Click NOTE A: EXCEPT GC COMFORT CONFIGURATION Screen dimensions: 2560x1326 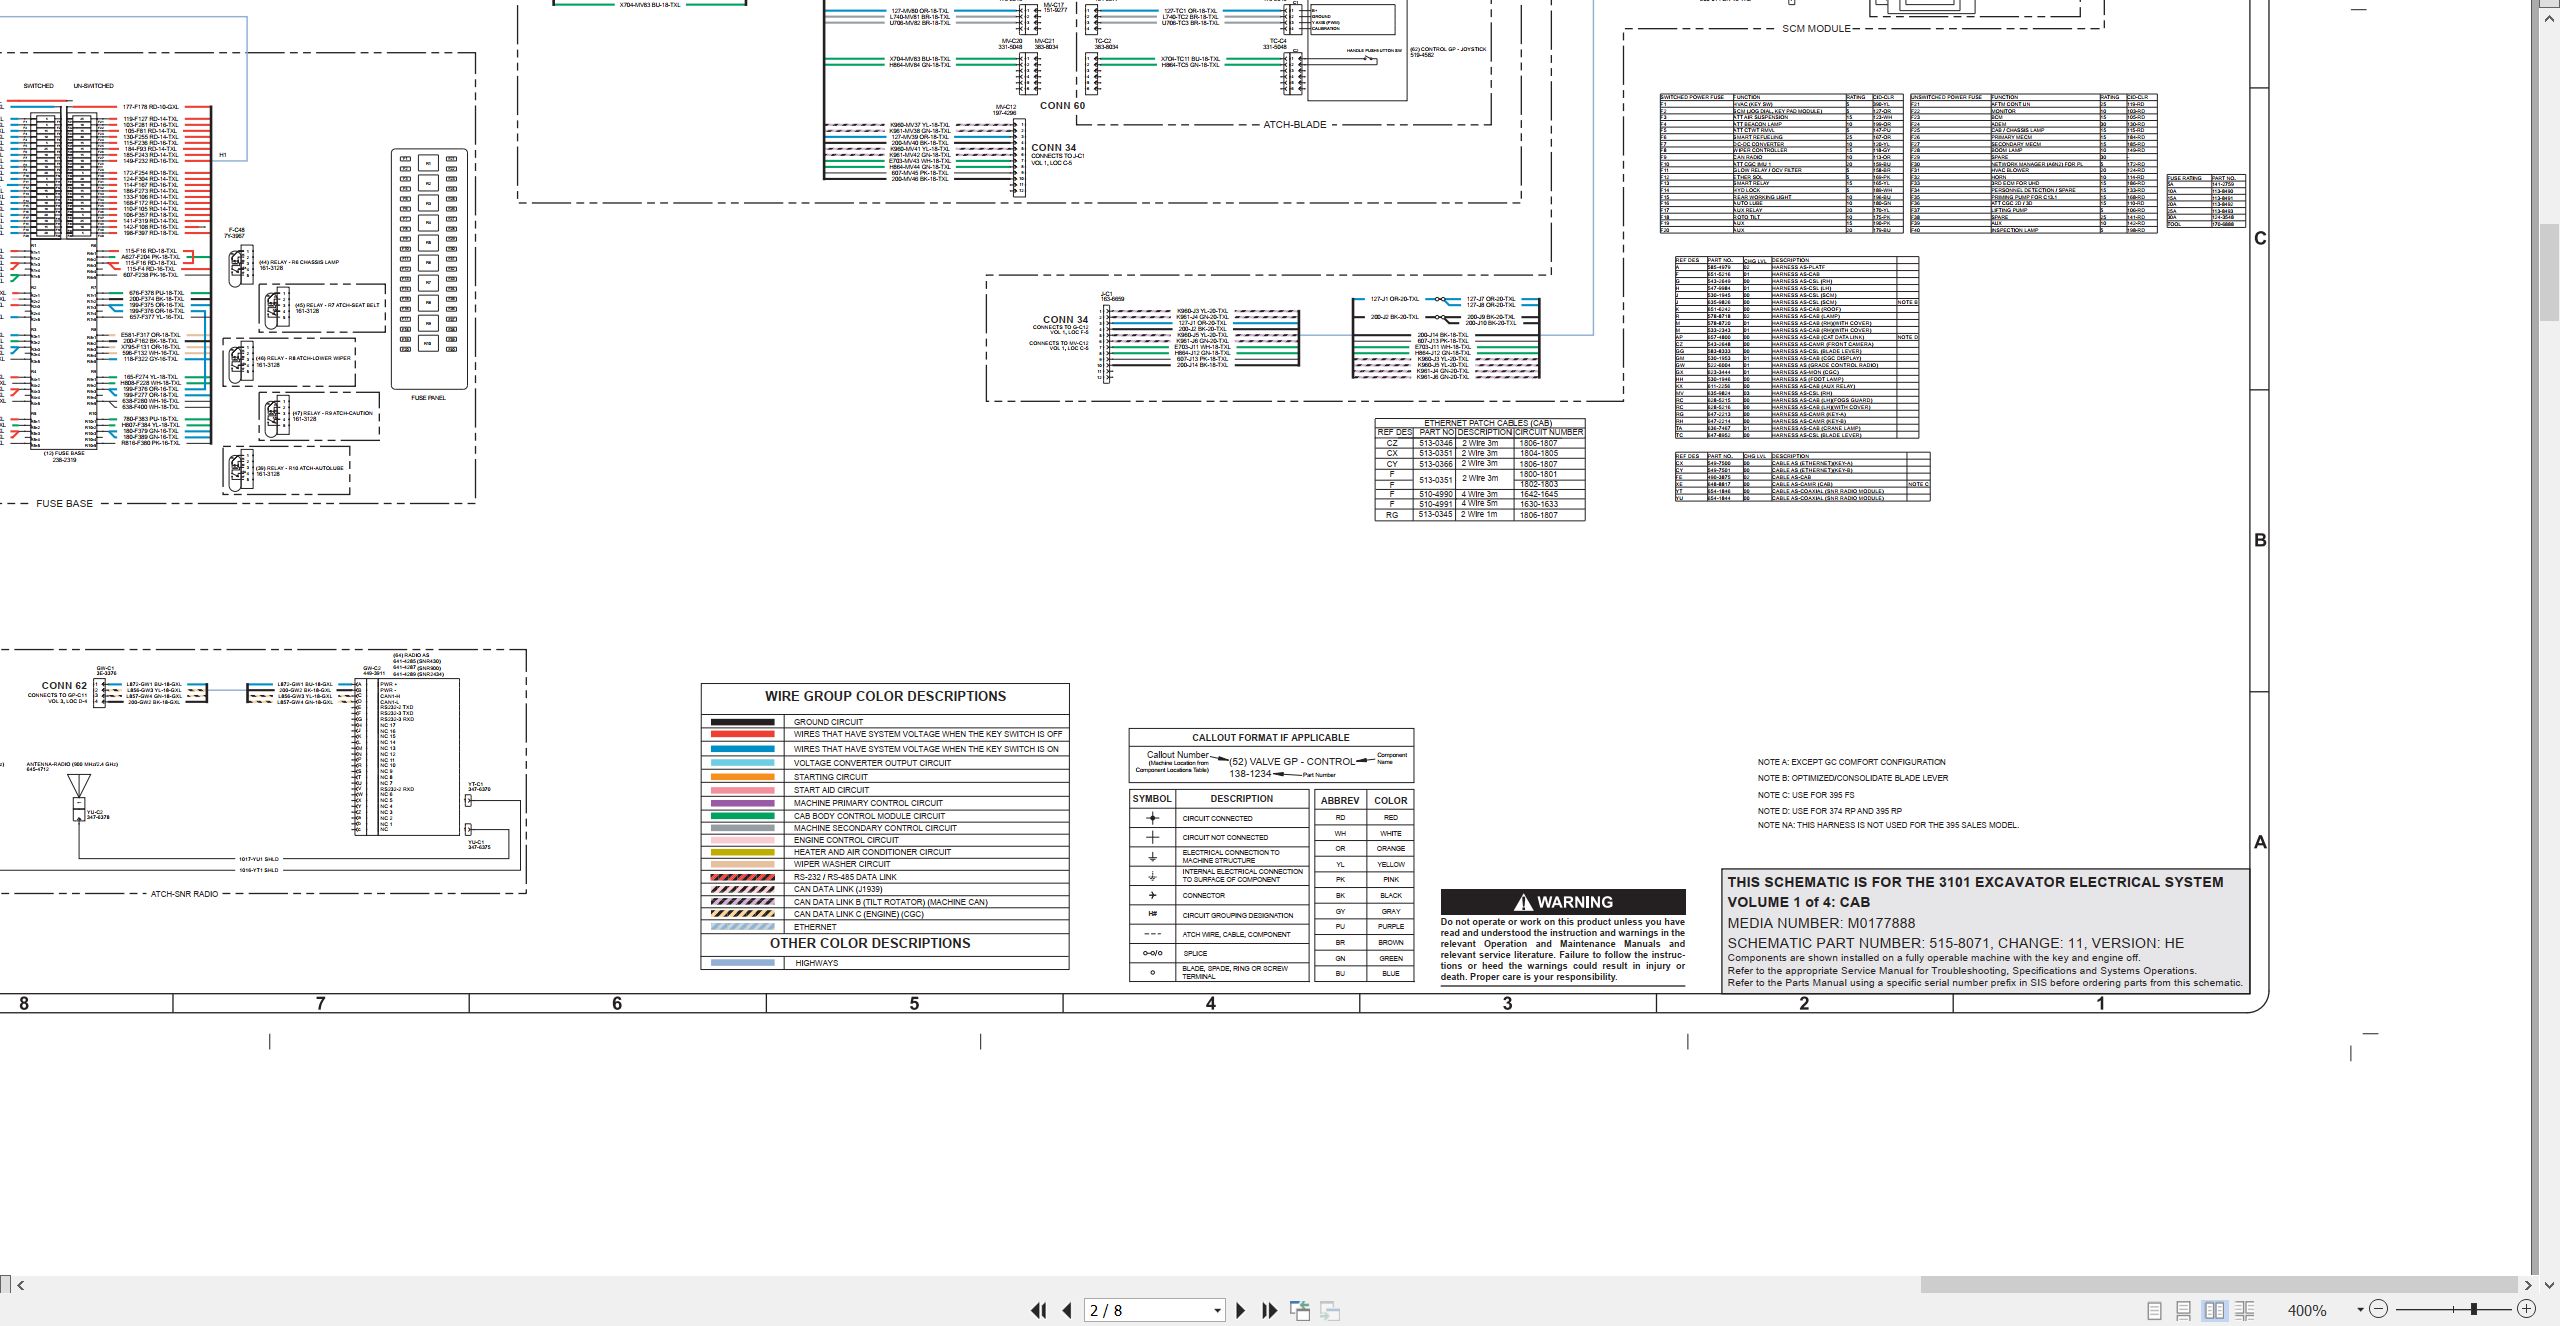1851,762
